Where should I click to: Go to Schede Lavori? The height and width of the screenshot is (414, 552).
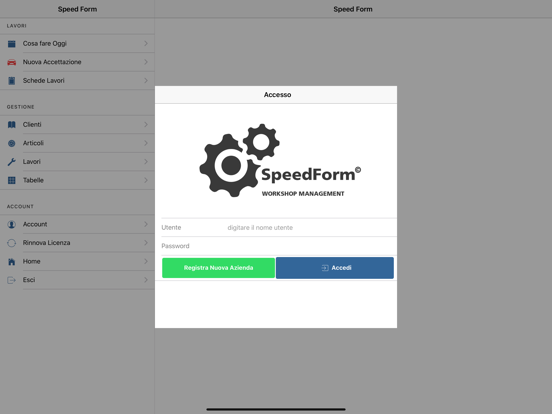77,81
